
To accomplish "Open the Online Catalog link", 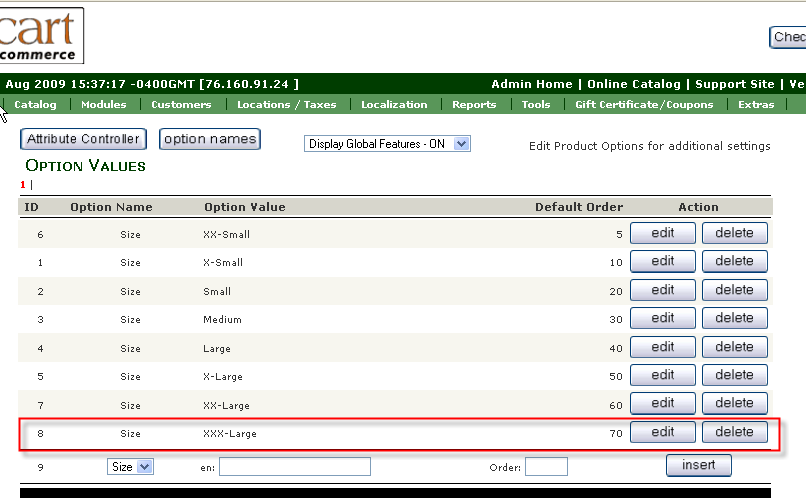I will pos(634,84).
